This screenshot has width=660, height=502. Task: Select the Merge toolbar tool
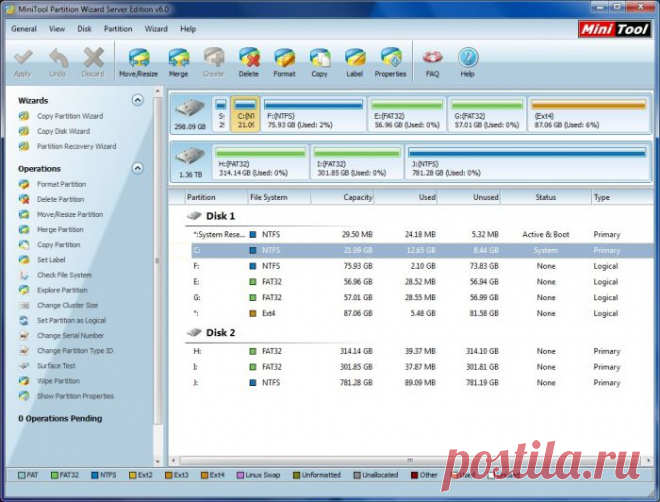[178, 63]
